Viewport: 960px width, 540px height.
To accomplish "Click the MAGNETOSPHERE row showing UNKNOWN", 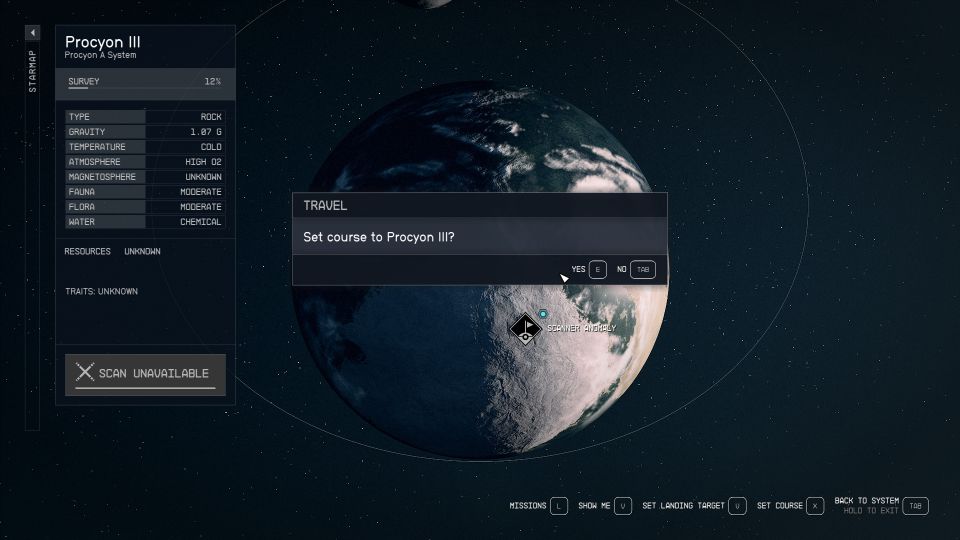I will pyautogui.click(x=145, y=177).
